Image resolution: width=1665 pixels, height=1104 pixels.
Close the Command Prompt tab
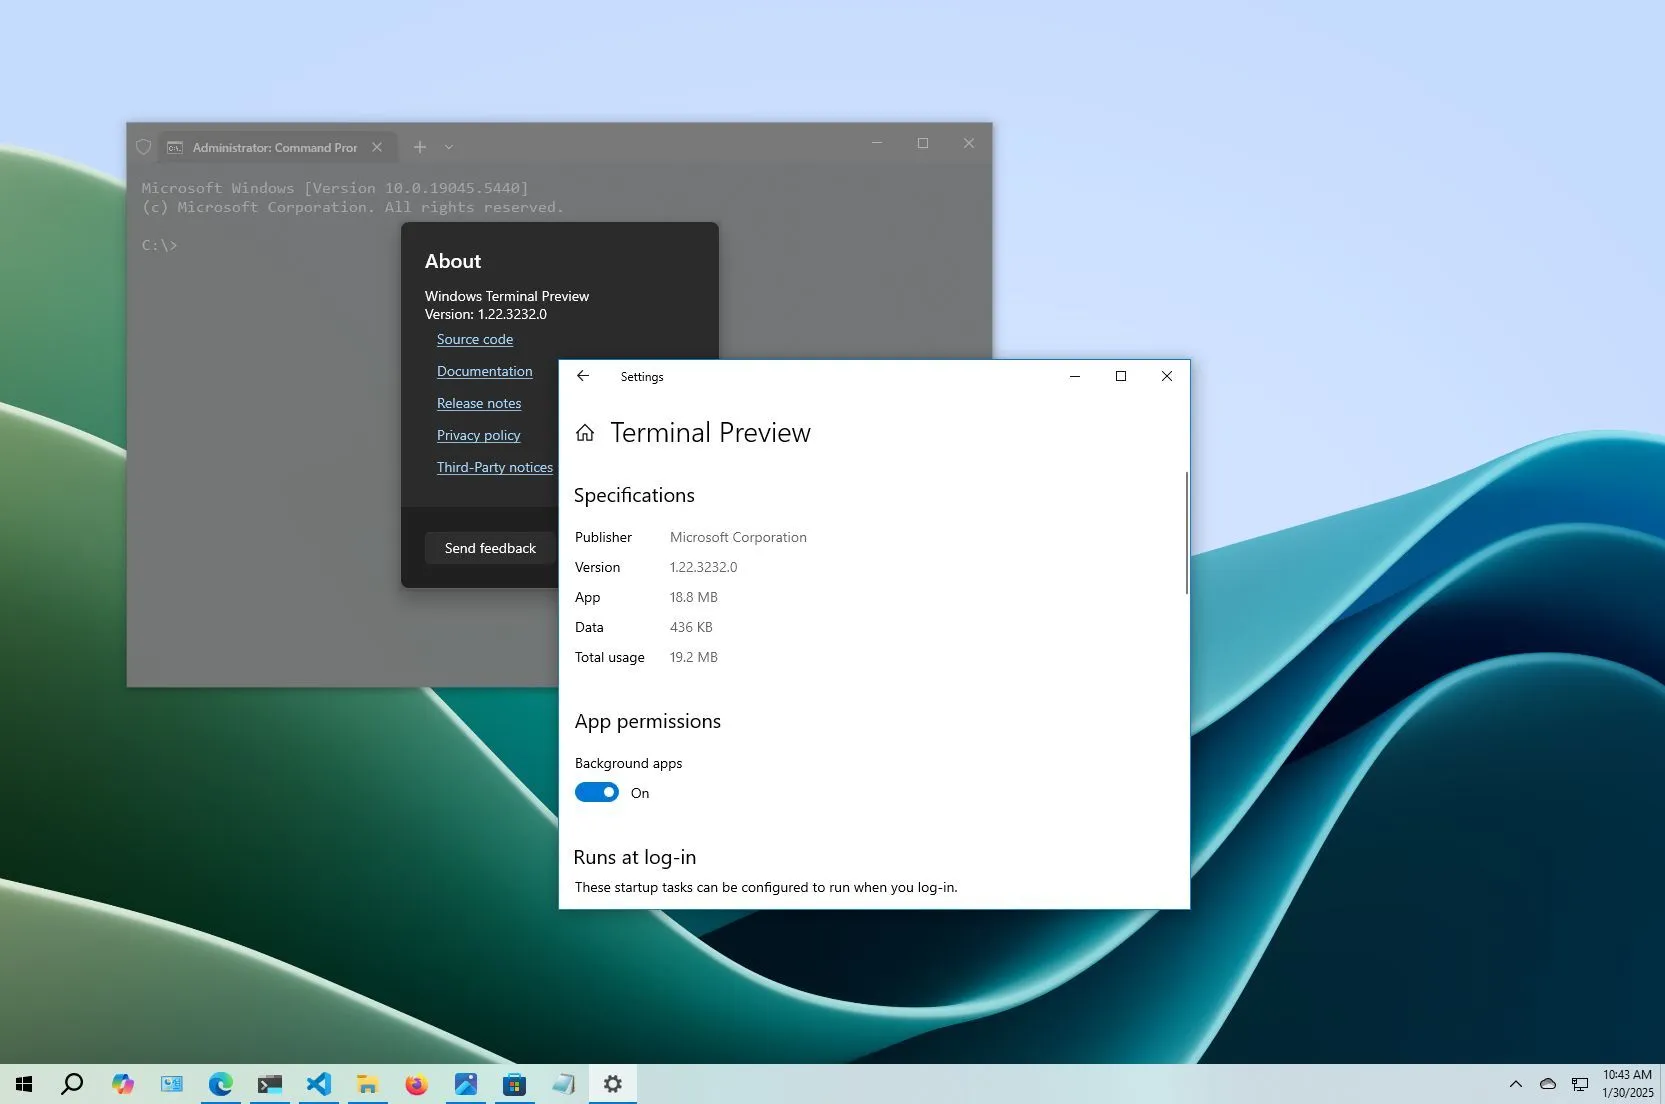pyautogui.click(x=377, y=147)
